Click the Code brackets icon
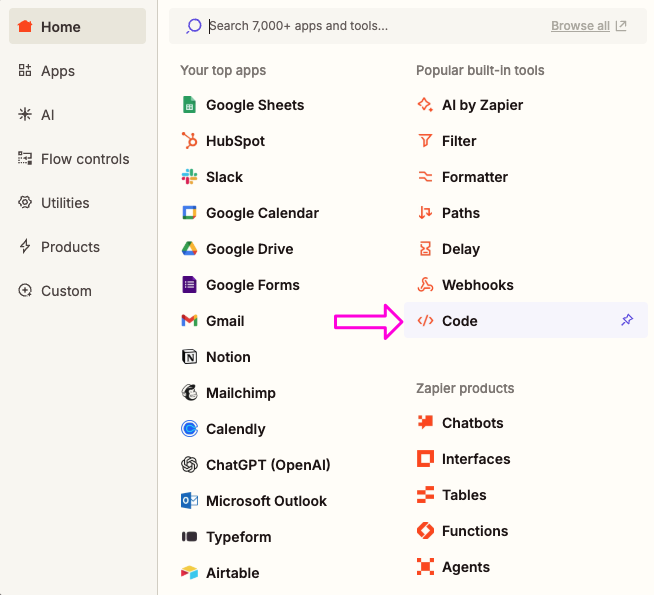 (x=425, y=321)
